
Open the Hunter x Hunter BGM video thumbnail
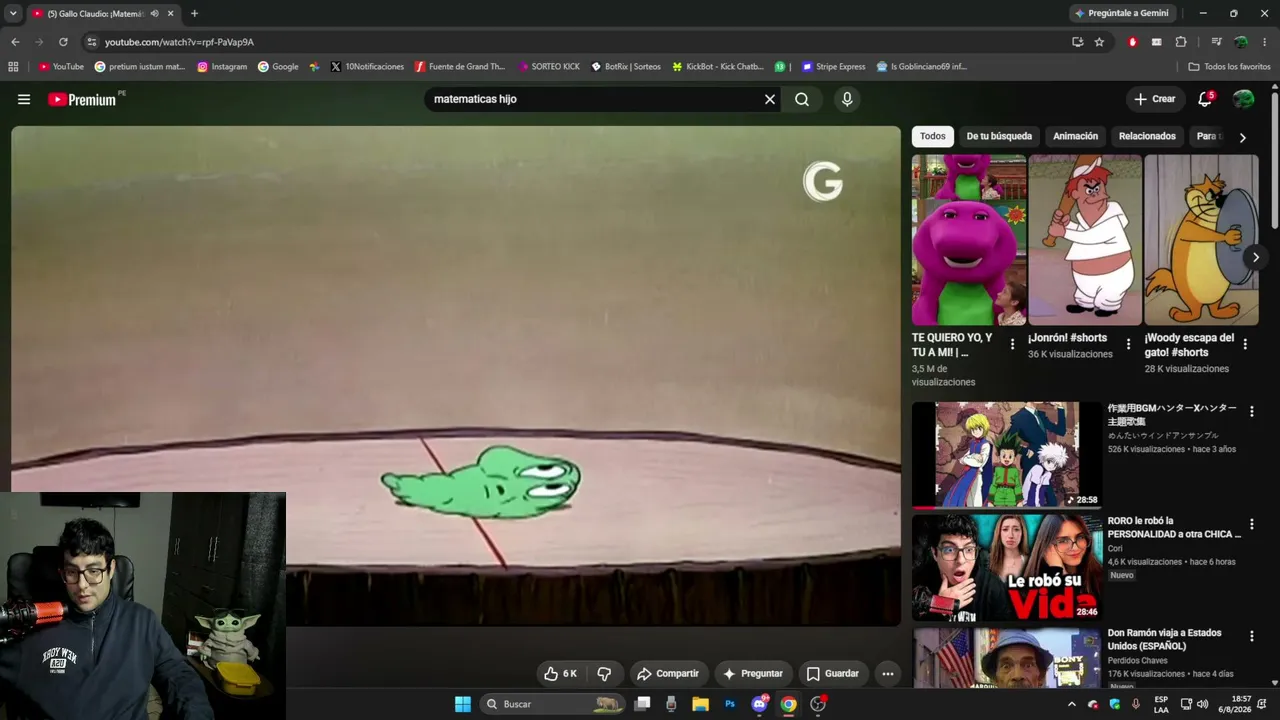click(x=1007, y=455)
